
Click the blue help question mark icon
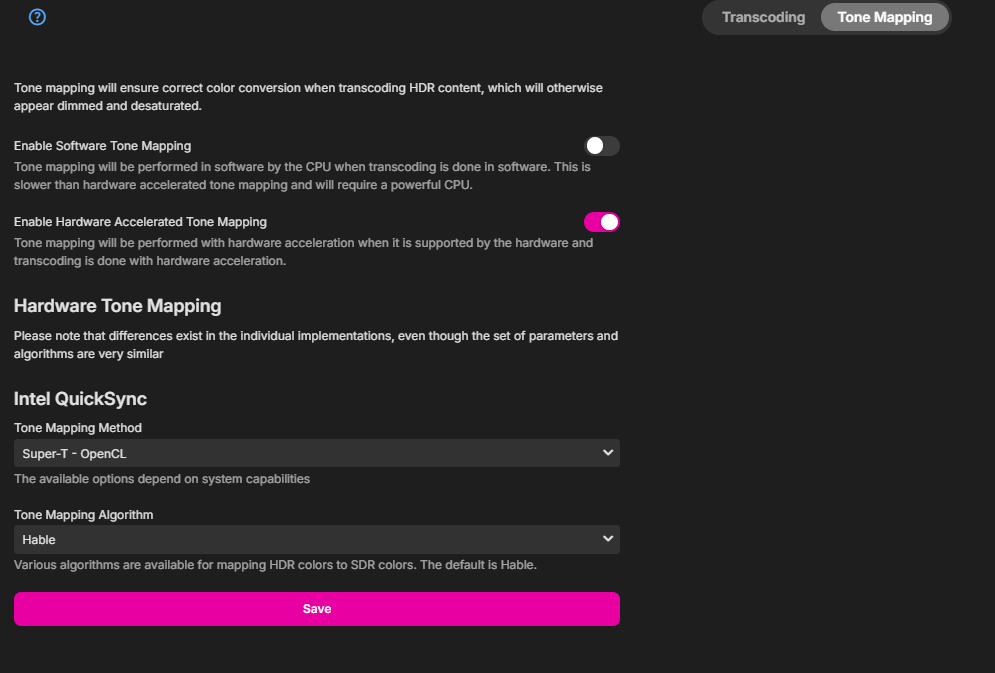pyautogui.click(x=38, y=17)
